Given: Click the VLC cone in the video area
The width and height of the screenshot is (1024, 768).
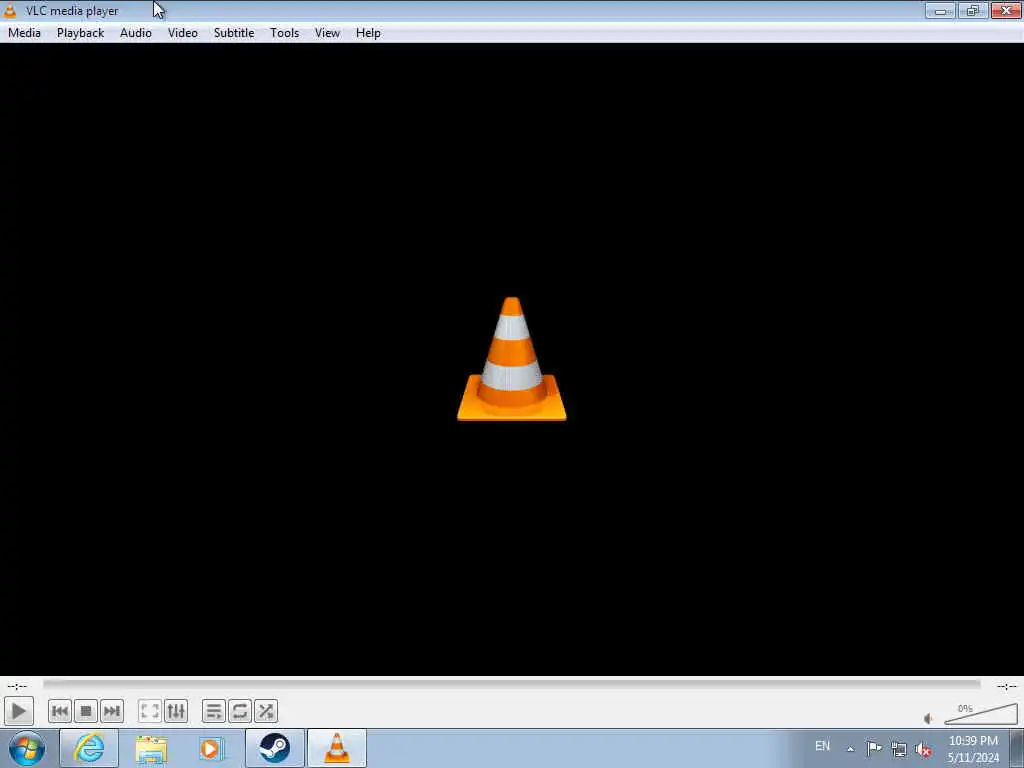Looking at the screenshot, I should coord(511,359).
